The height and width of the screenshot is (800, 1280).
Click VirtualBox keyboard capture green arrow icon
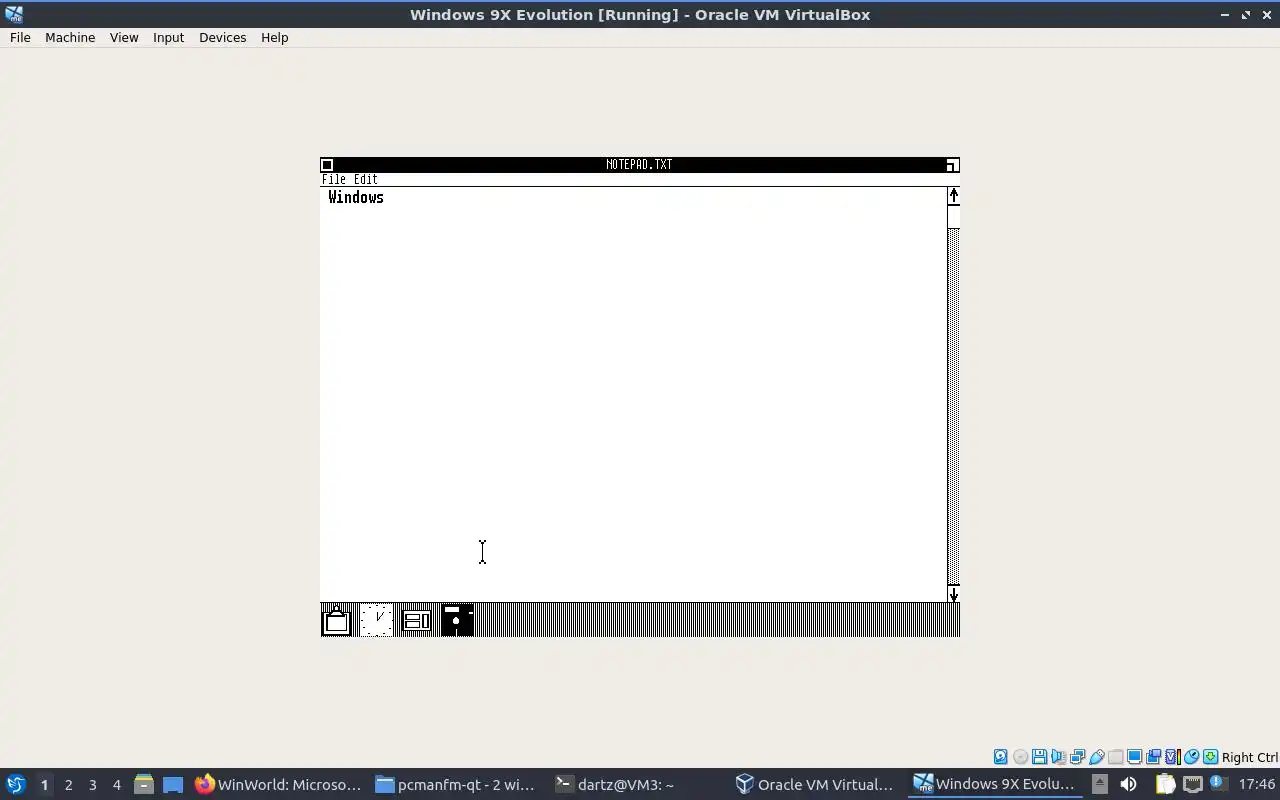pos(1210,757)
